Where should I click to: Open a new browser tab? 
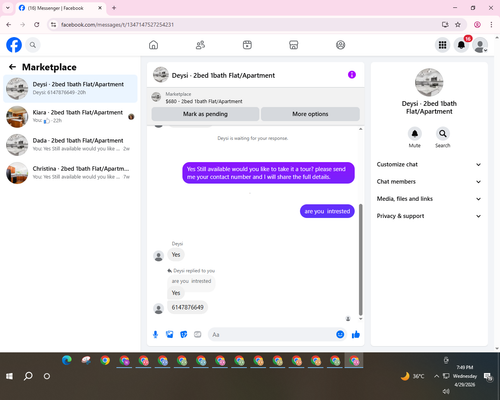[114, 8]
